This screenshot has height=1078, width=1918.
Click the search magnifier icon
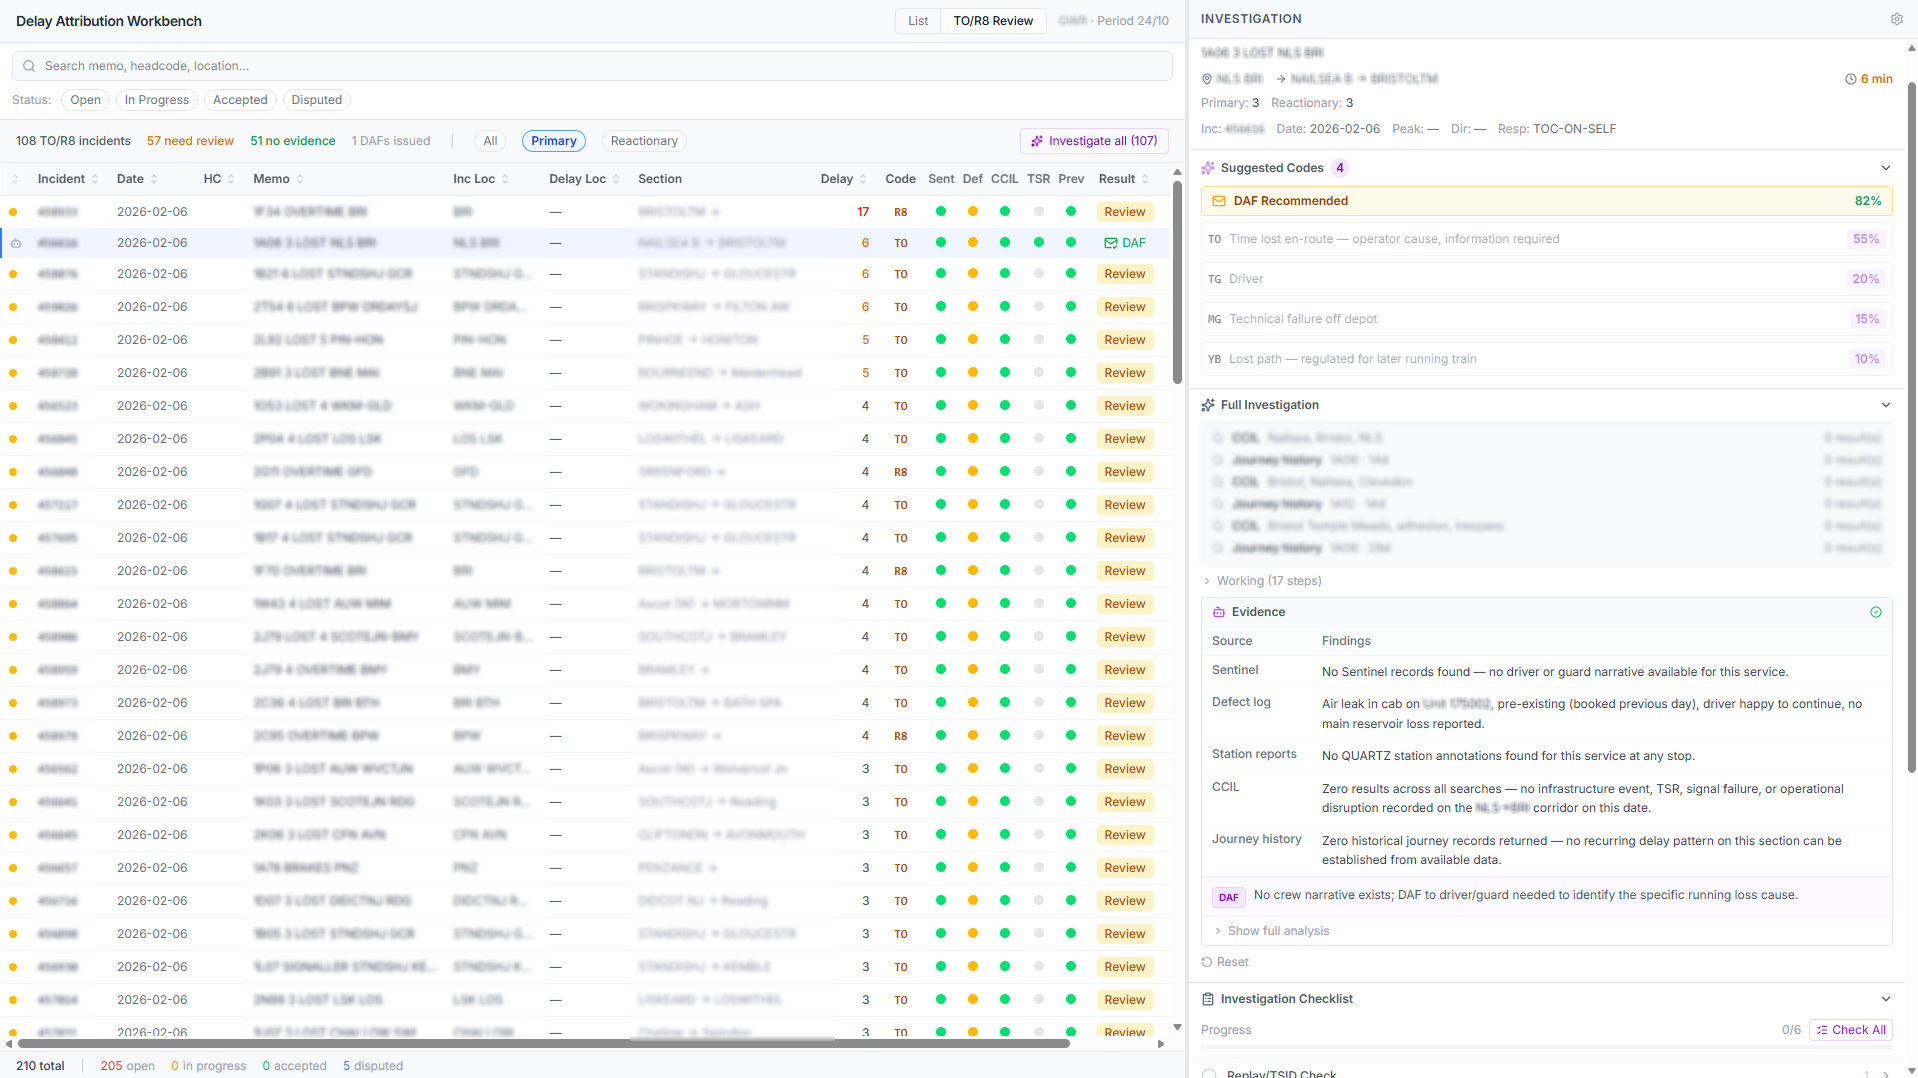29,66
